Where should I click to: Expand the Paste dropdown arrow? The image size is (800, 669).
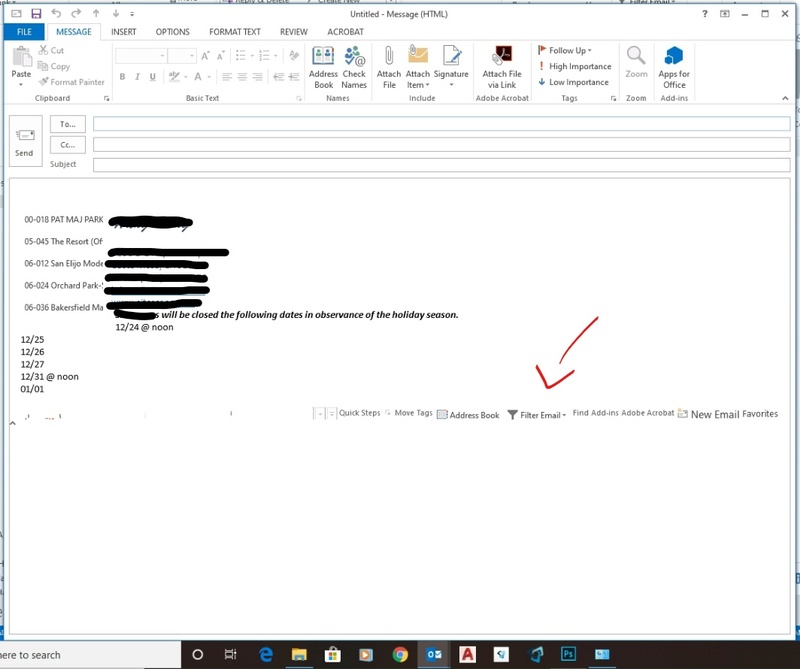tap(19, 85)
